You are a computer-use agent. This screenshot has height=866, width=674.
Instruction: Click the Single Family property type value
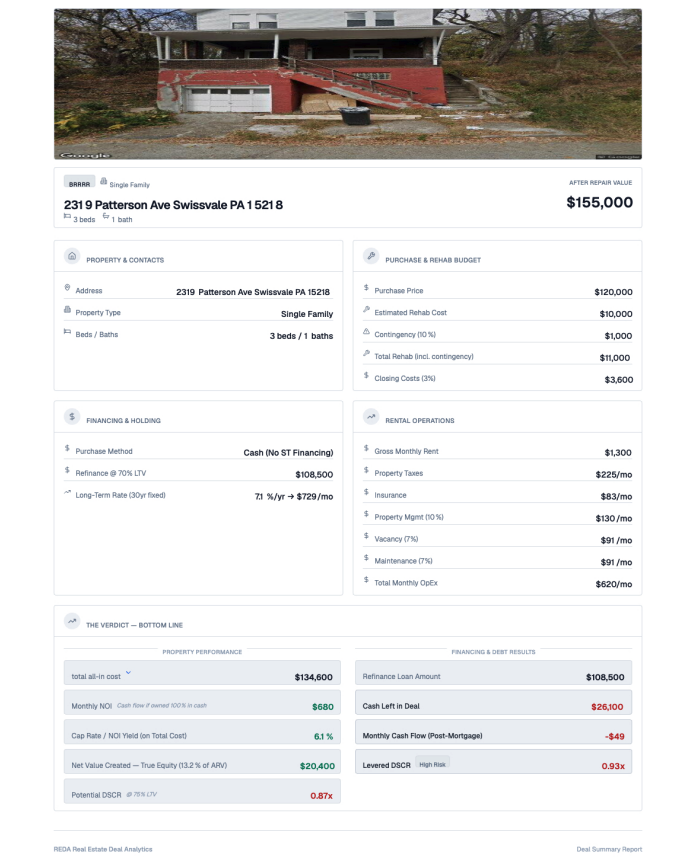pyautogui.click(x=307, y=314)
